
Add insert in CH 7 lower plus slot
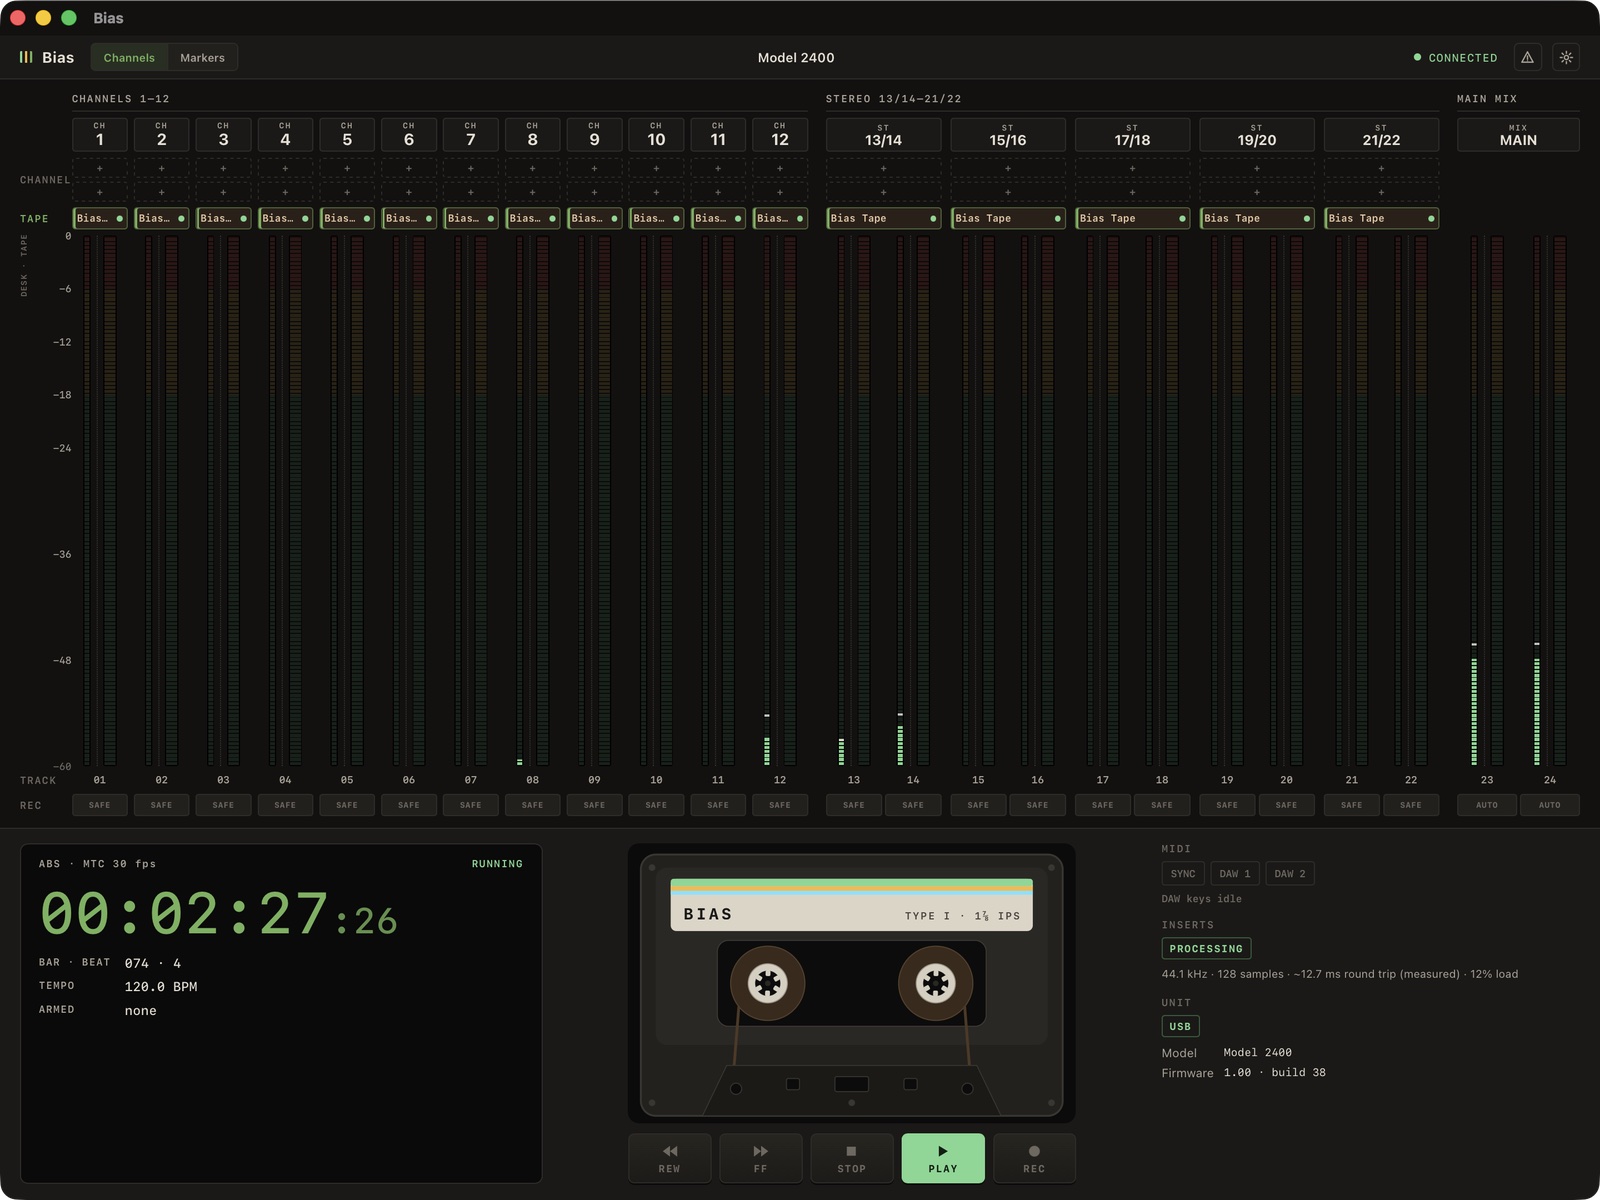point(471,192)
